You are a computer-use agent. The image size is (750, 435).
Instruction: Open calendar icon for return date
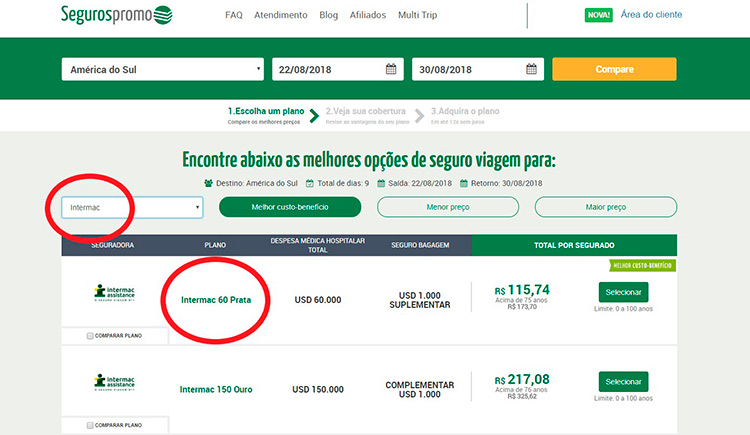tap(532, 69)
